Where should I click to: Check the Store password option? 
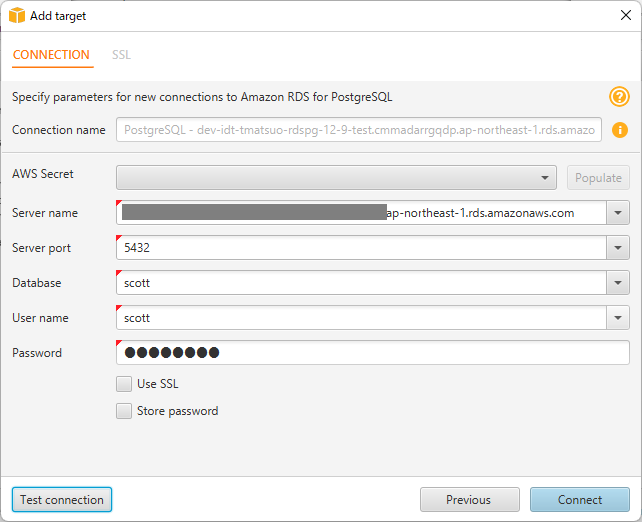tap(124, 411)
